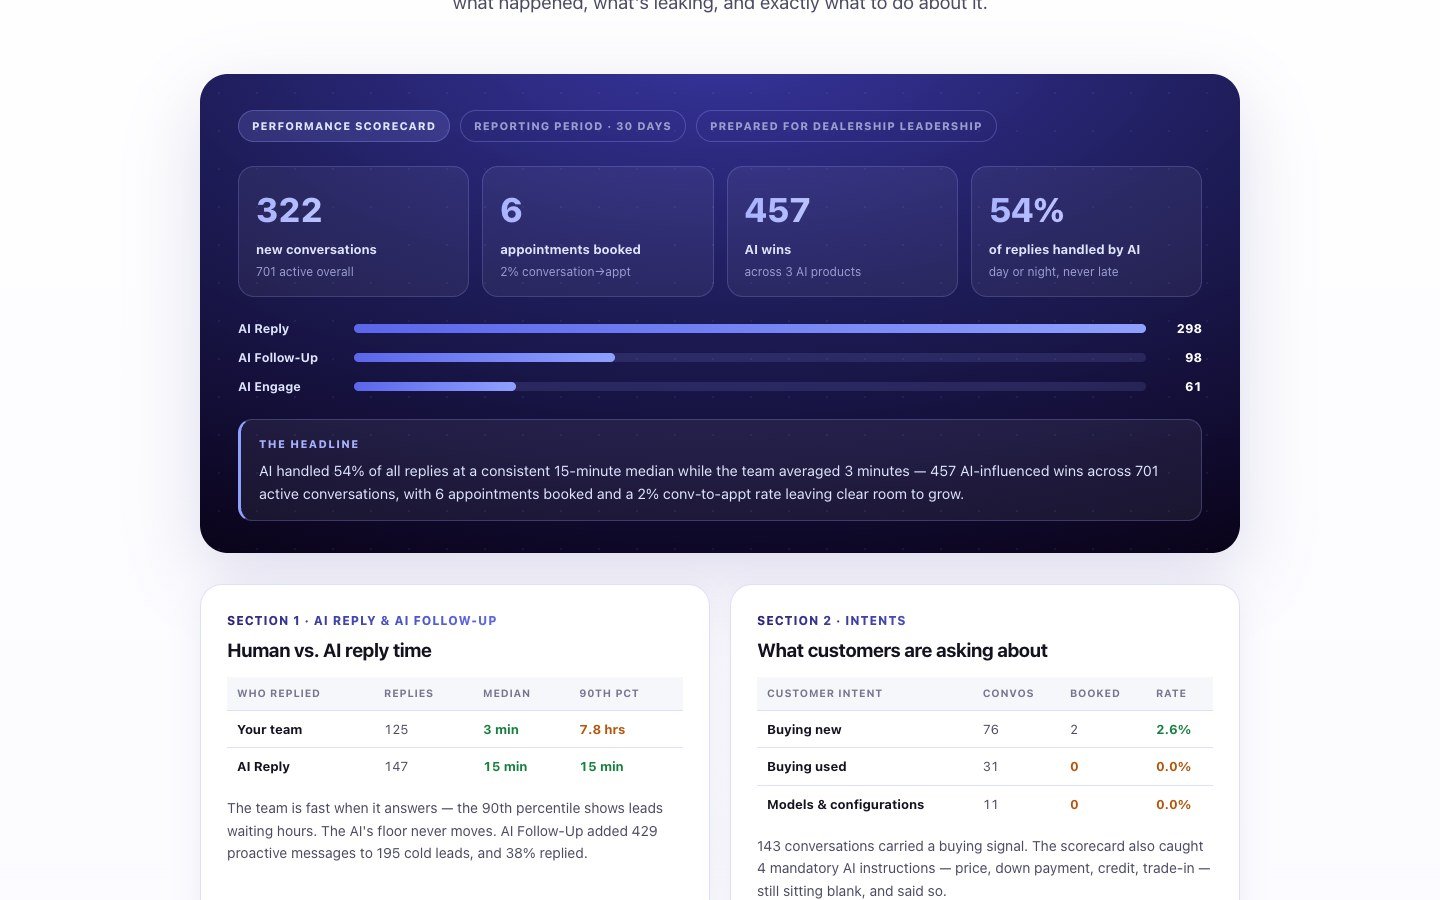Click the Customer Intent column header
1440x900 pixels.
825,693
